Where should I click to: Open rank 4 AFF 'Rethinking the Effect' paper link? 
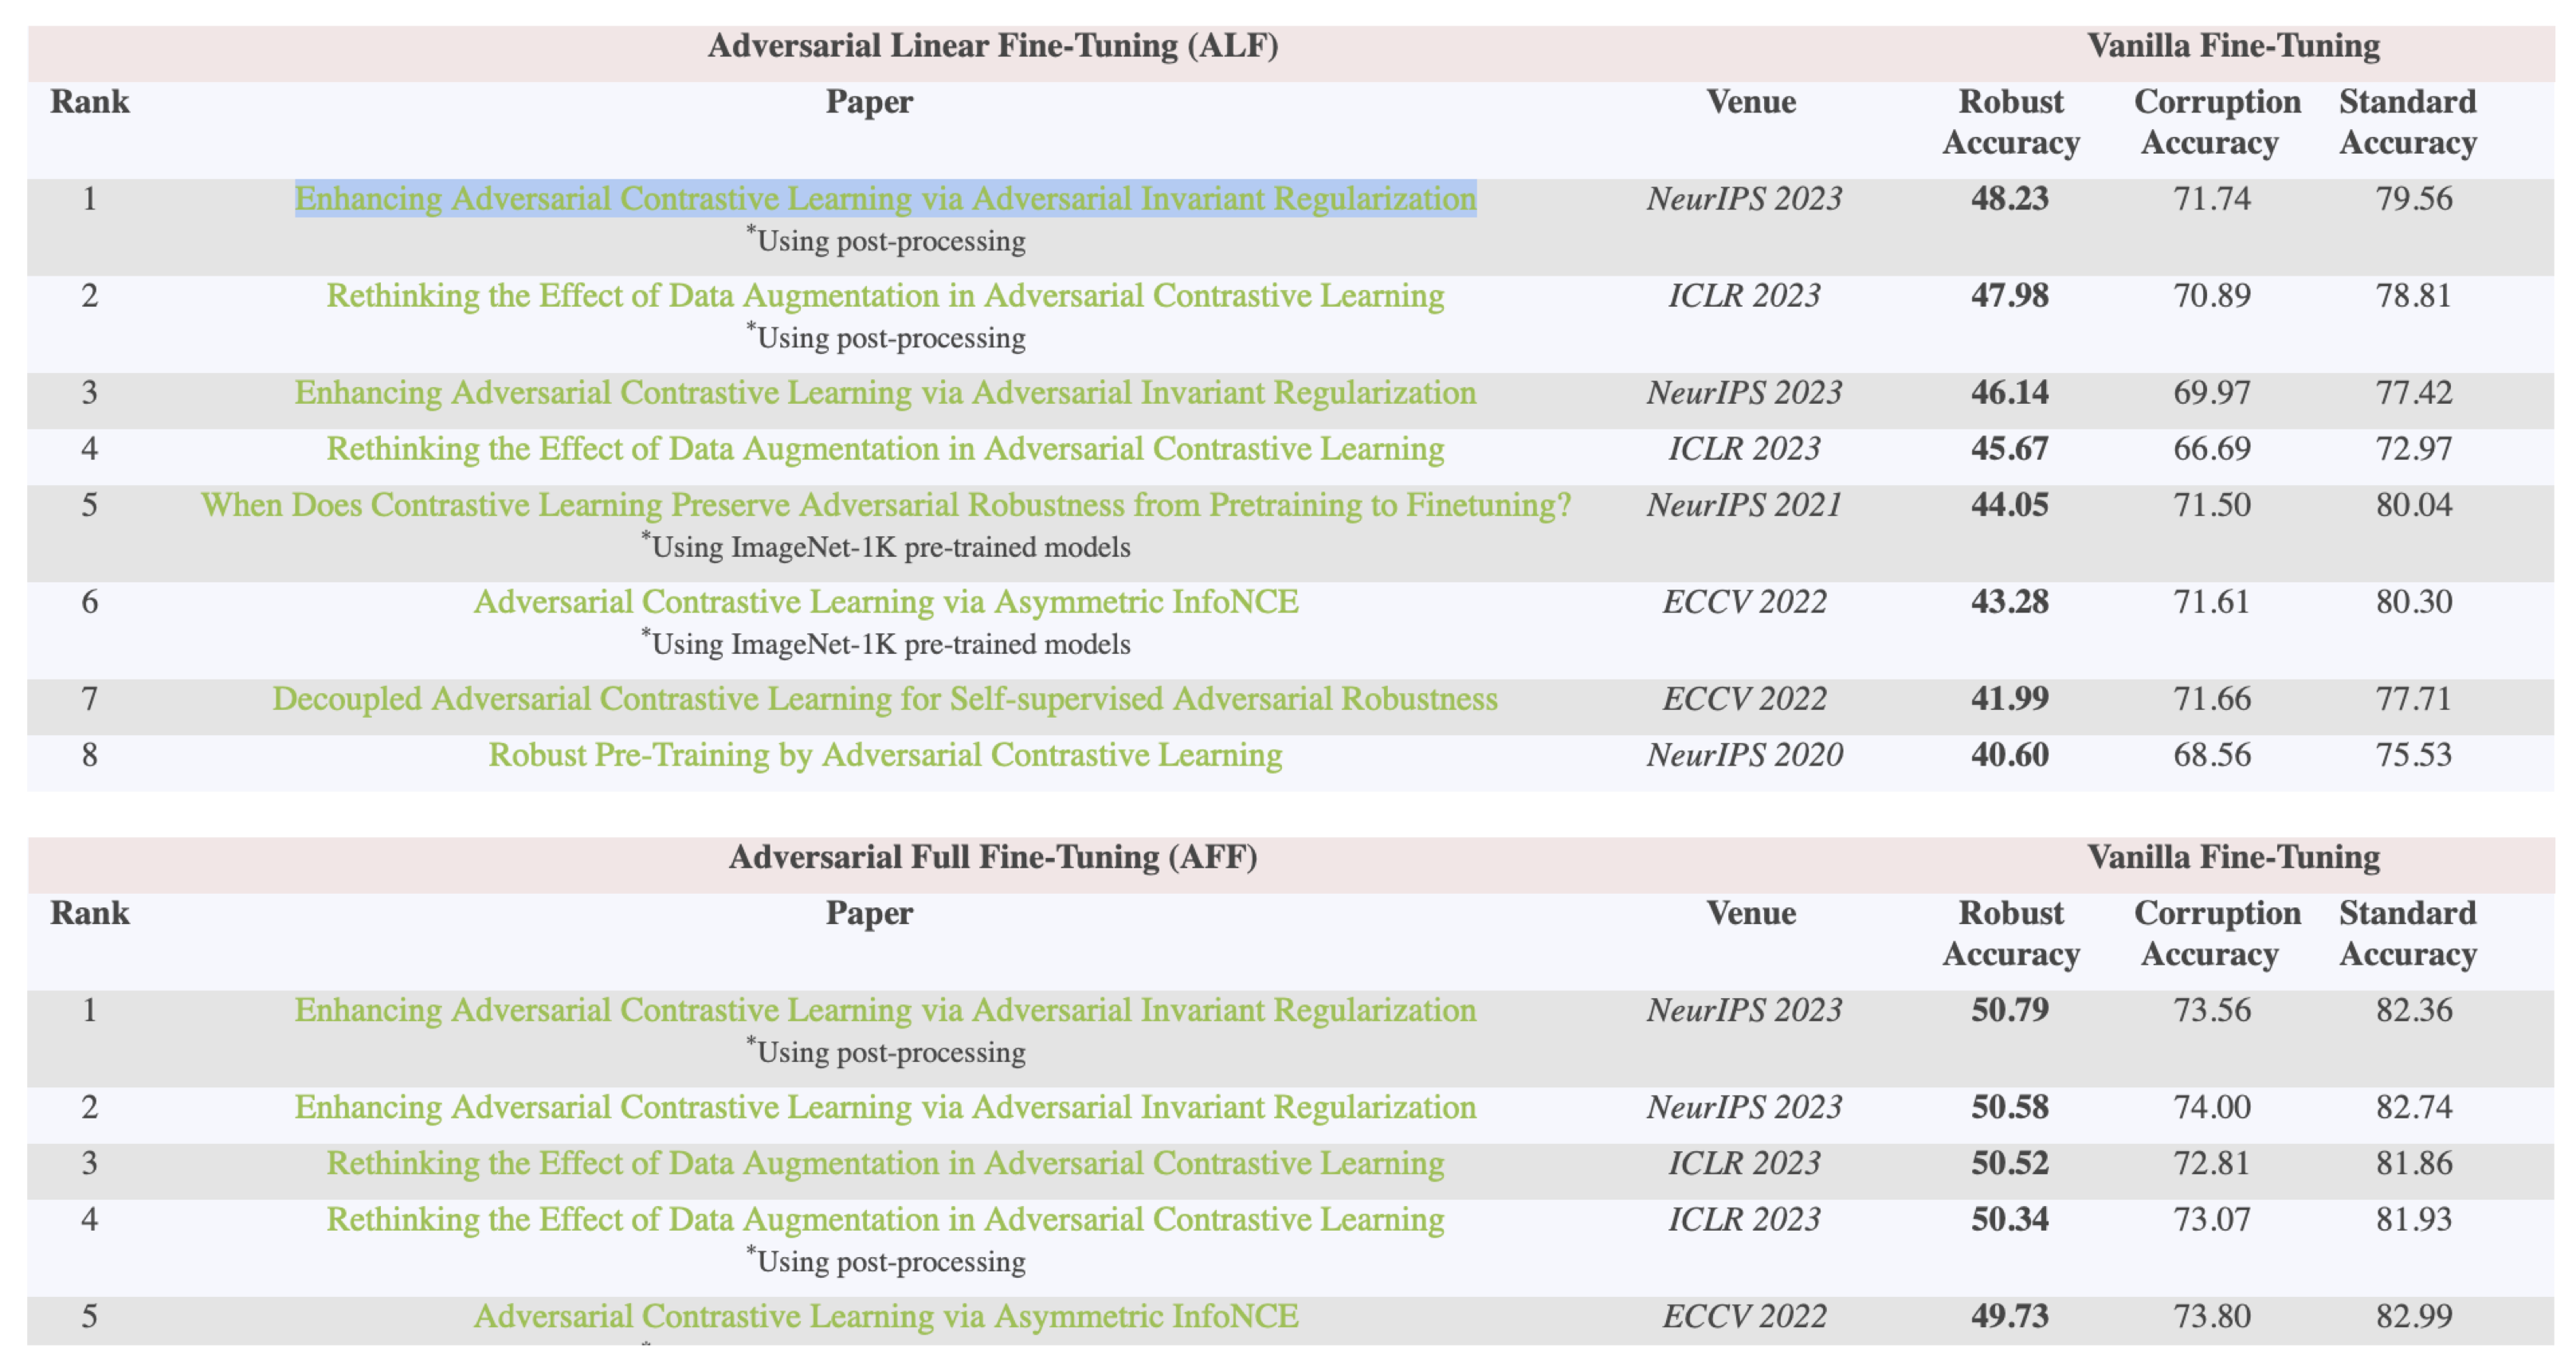pos(885,1219)
